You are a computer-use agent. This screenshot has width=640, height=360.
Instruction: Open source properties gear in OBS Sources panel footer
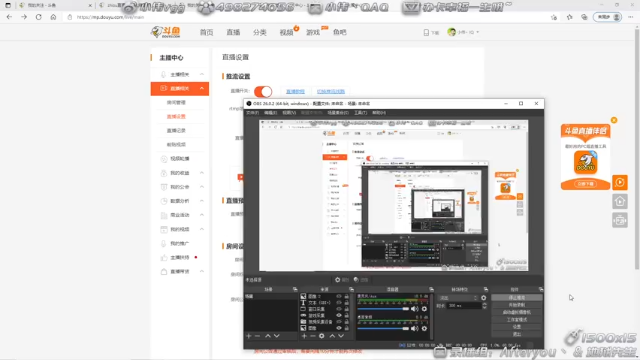(x=322, y=336)
